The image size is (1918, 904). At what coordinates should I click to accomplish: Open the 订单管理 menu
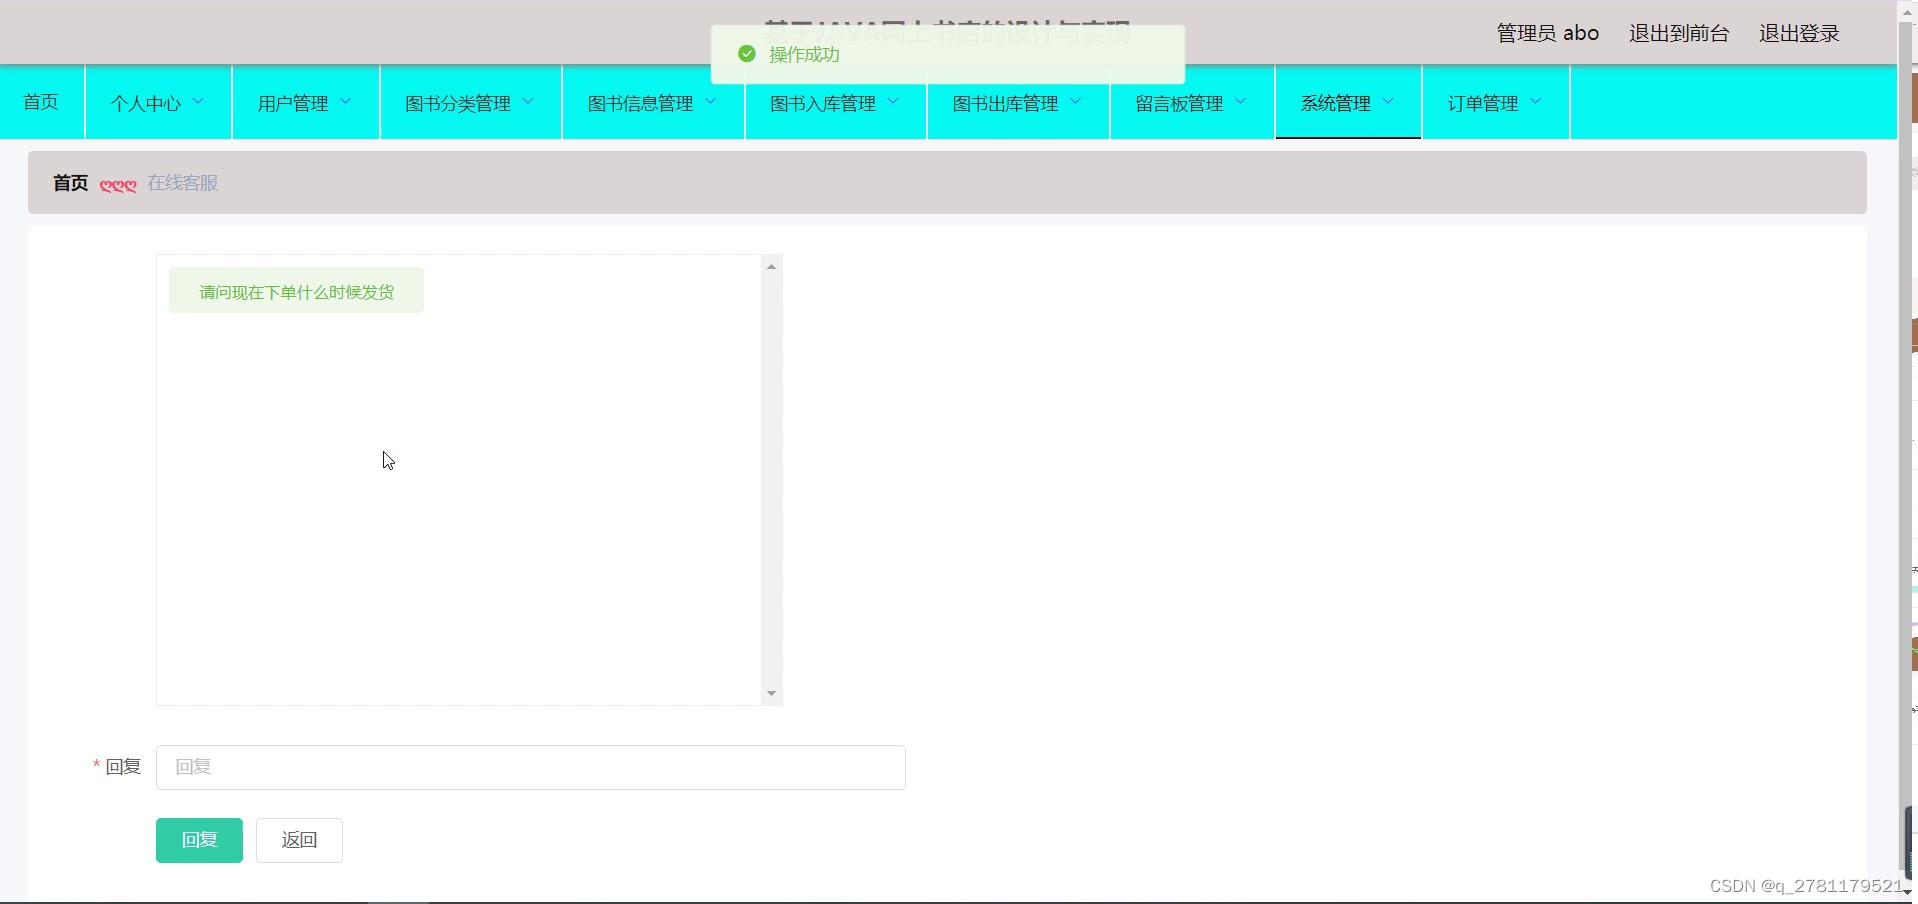click(x=1495, y=102)
